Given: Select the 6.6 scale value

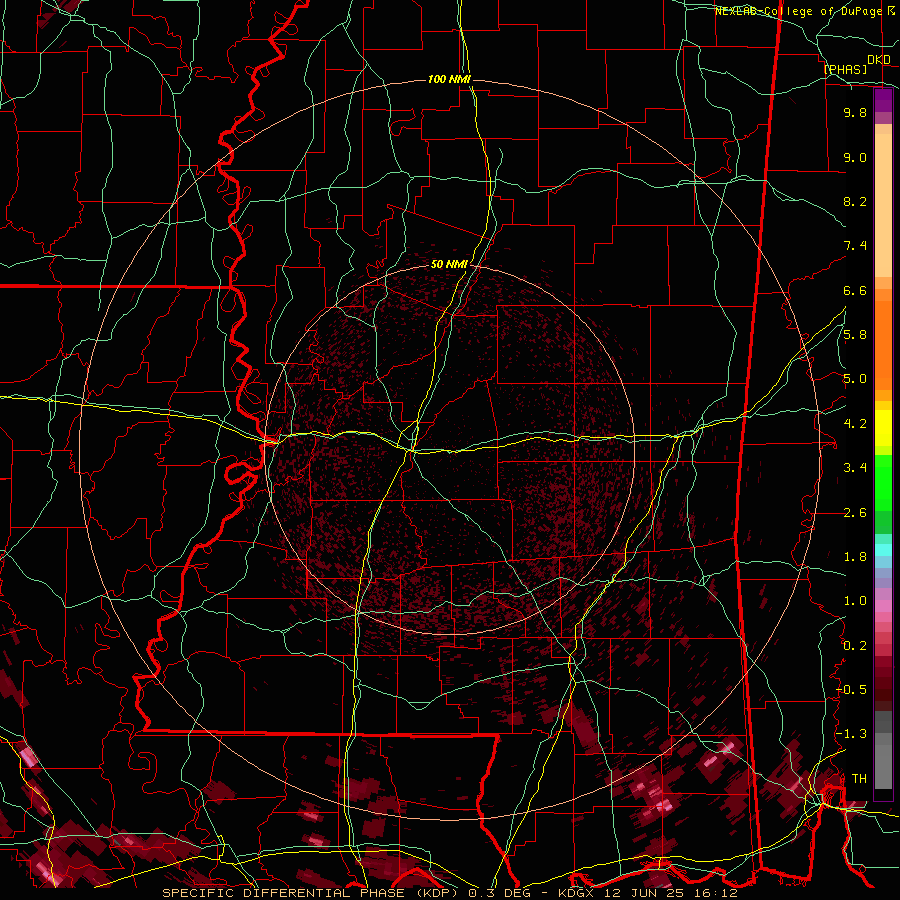Looking at the screenshot, I should [855, 290].
